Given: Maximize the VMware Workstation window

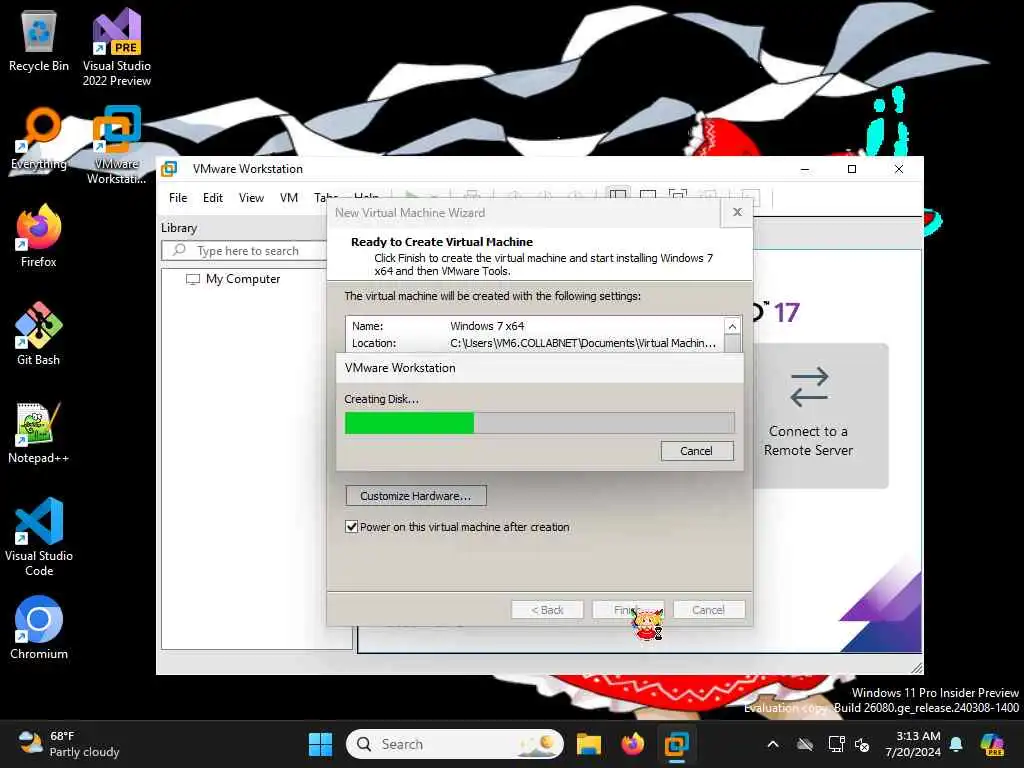Looking at the screenshot, I should 852,169.
